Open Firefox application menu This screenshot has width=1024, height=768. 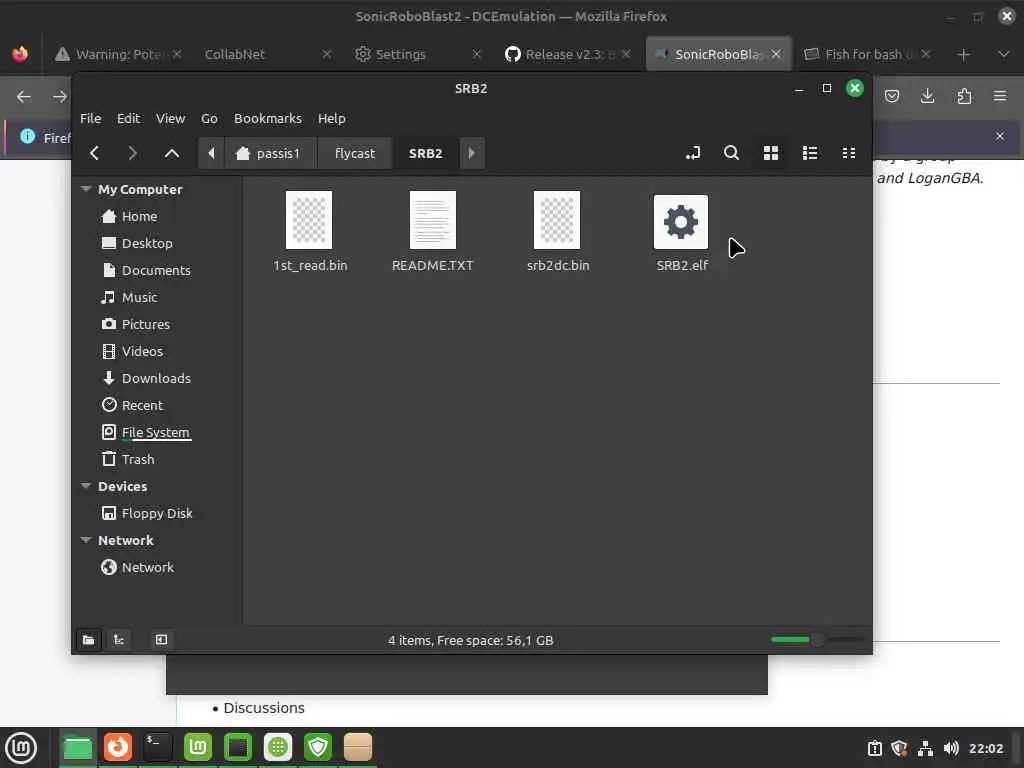click(x=1000, y=97)
